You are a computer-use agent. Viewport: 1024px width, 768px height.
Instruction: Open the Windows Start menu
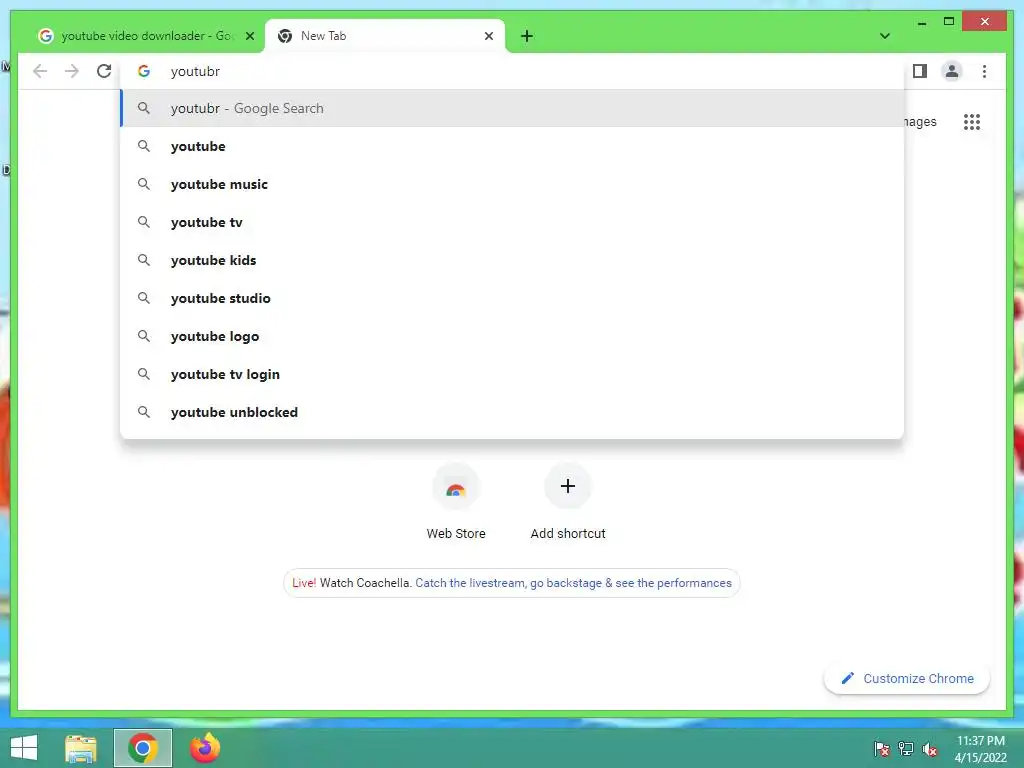click(24, 748)
